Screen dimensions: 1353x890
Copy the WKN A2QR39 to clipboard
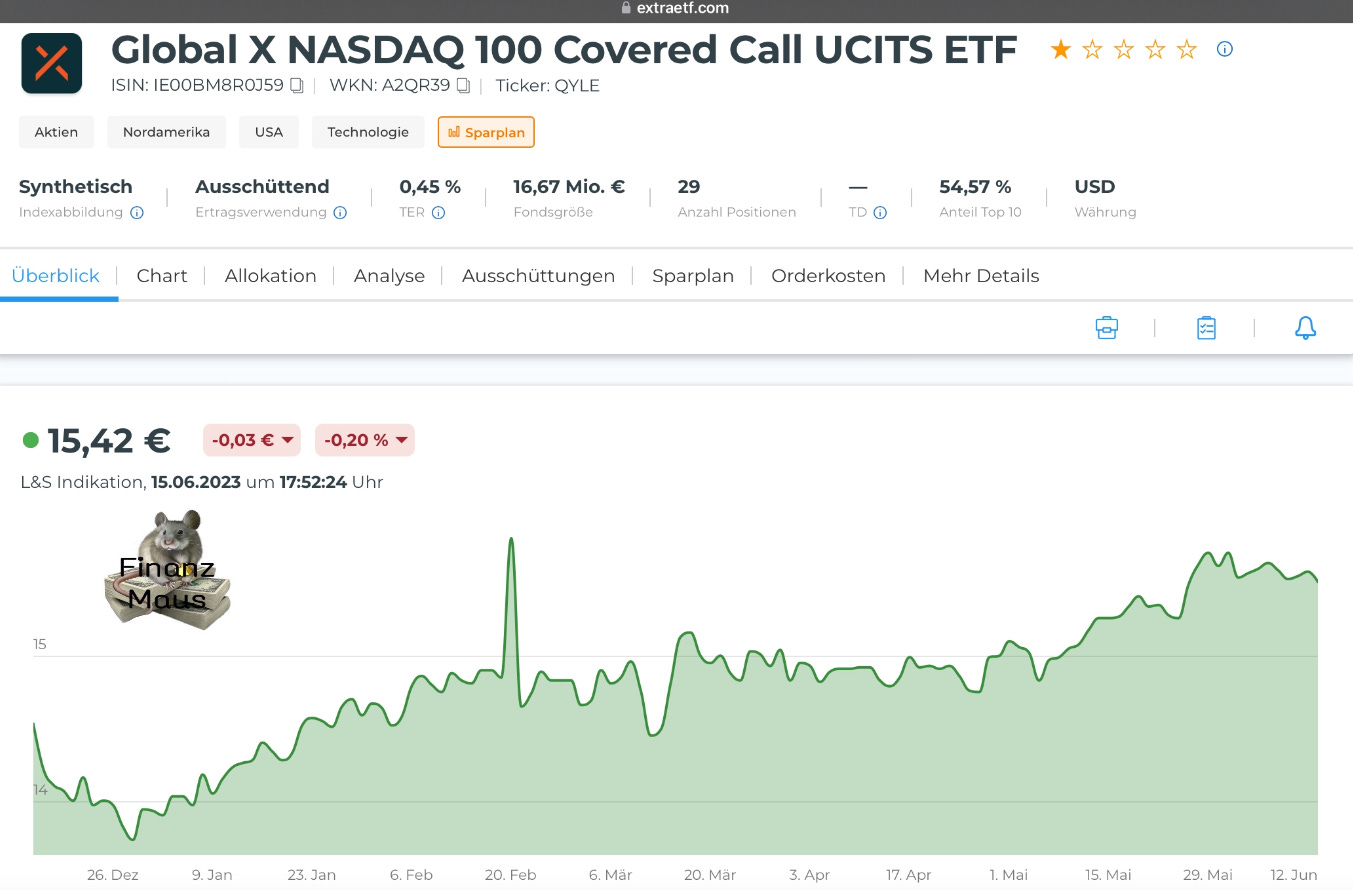[x=463, y=86]
